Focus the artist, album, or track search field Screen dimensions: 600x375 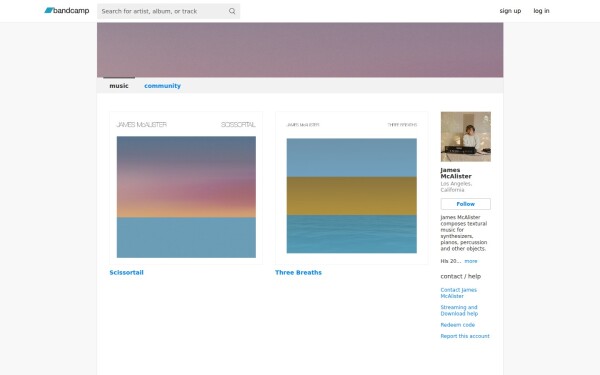click(168, 11)
